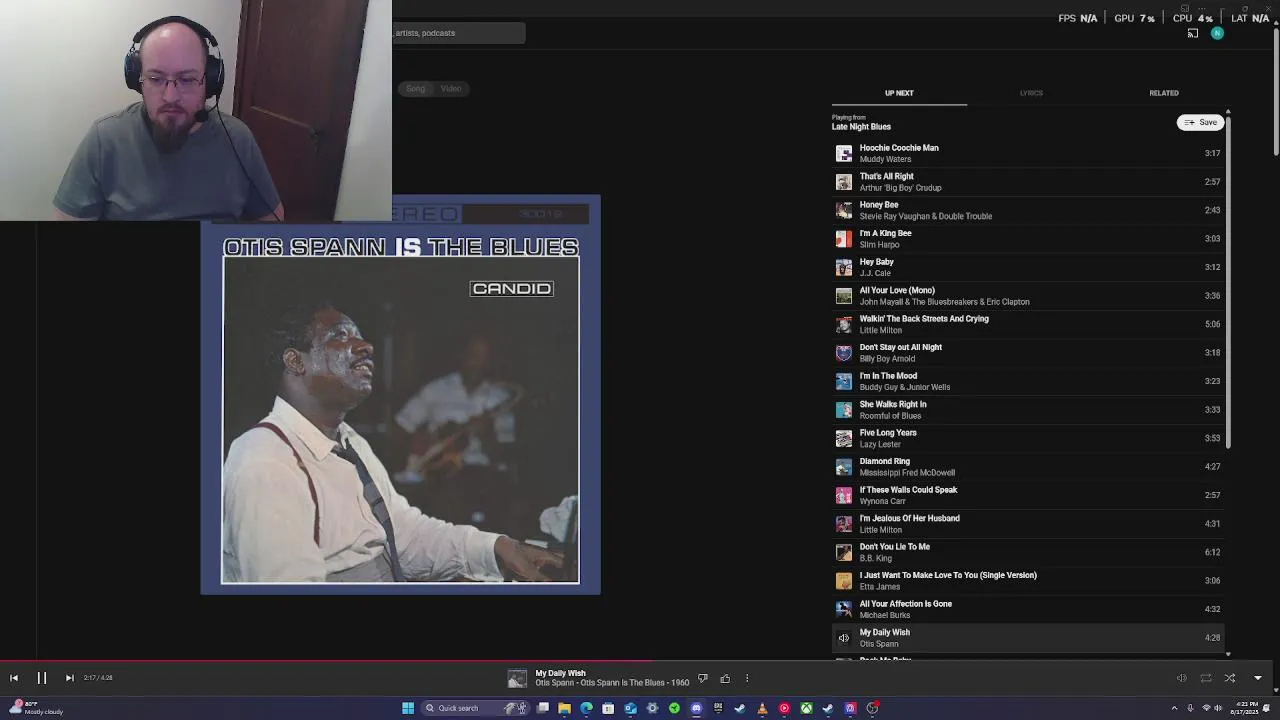Image resolution: width=1280 pixels, height=720 pixels.
Task: Like My Daily Wish with thumbs up
Action: click(x=725, y=679)
